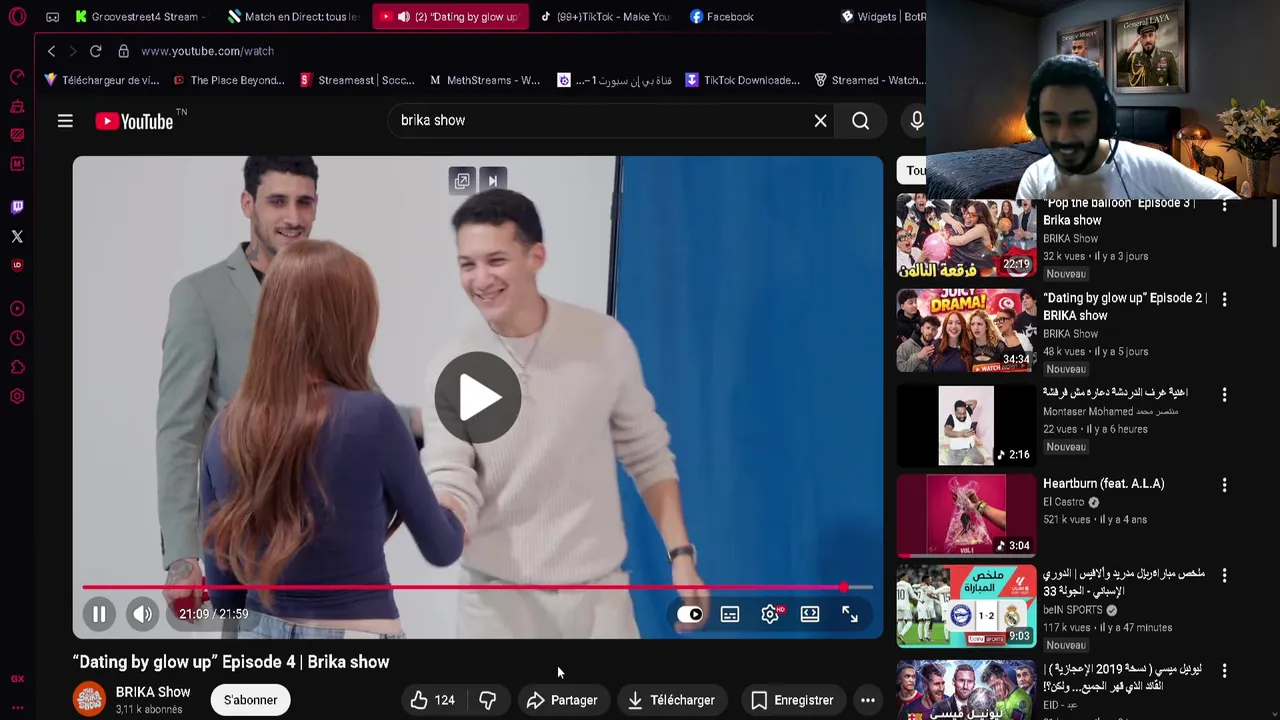Toggle the autoplay switch in player
The width and height of the screenshot is (1280, 720).
tap(690, 614)
